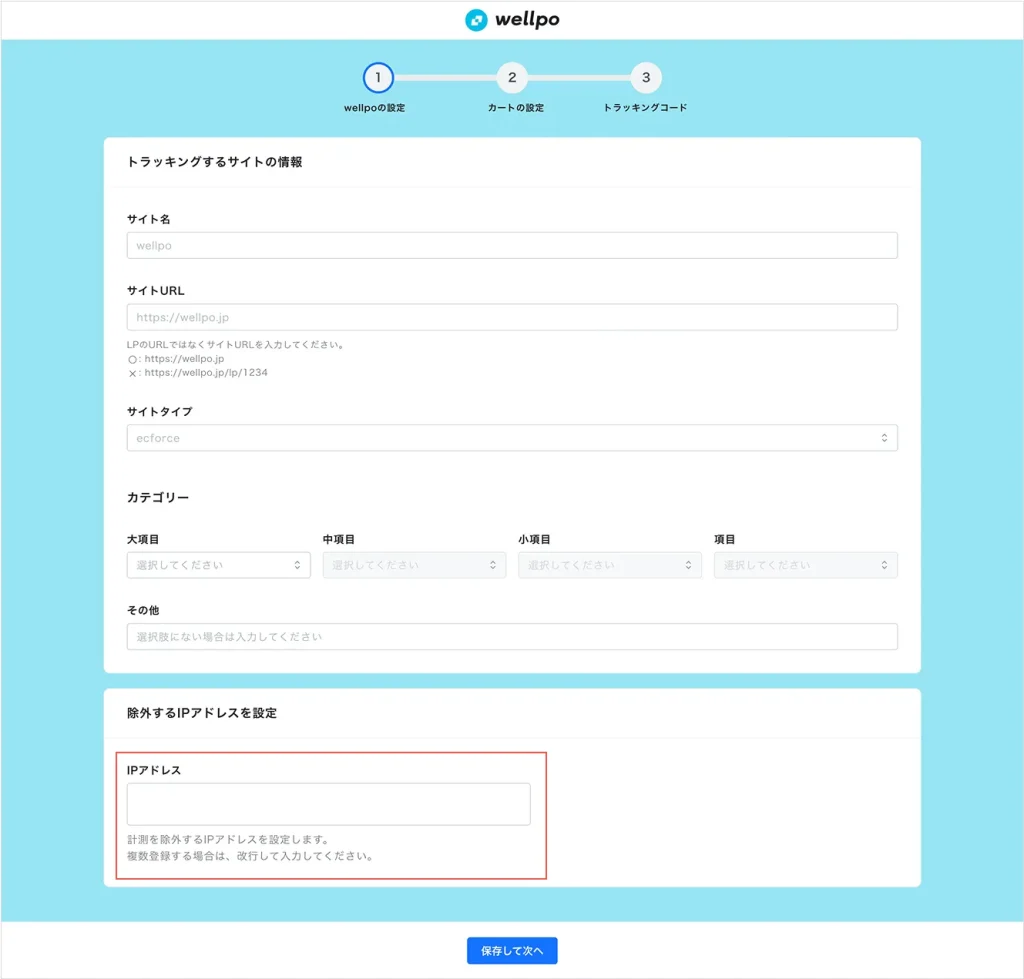
Task: Click the 中項目 dropdown chevron icon
Action: point(493,565)
